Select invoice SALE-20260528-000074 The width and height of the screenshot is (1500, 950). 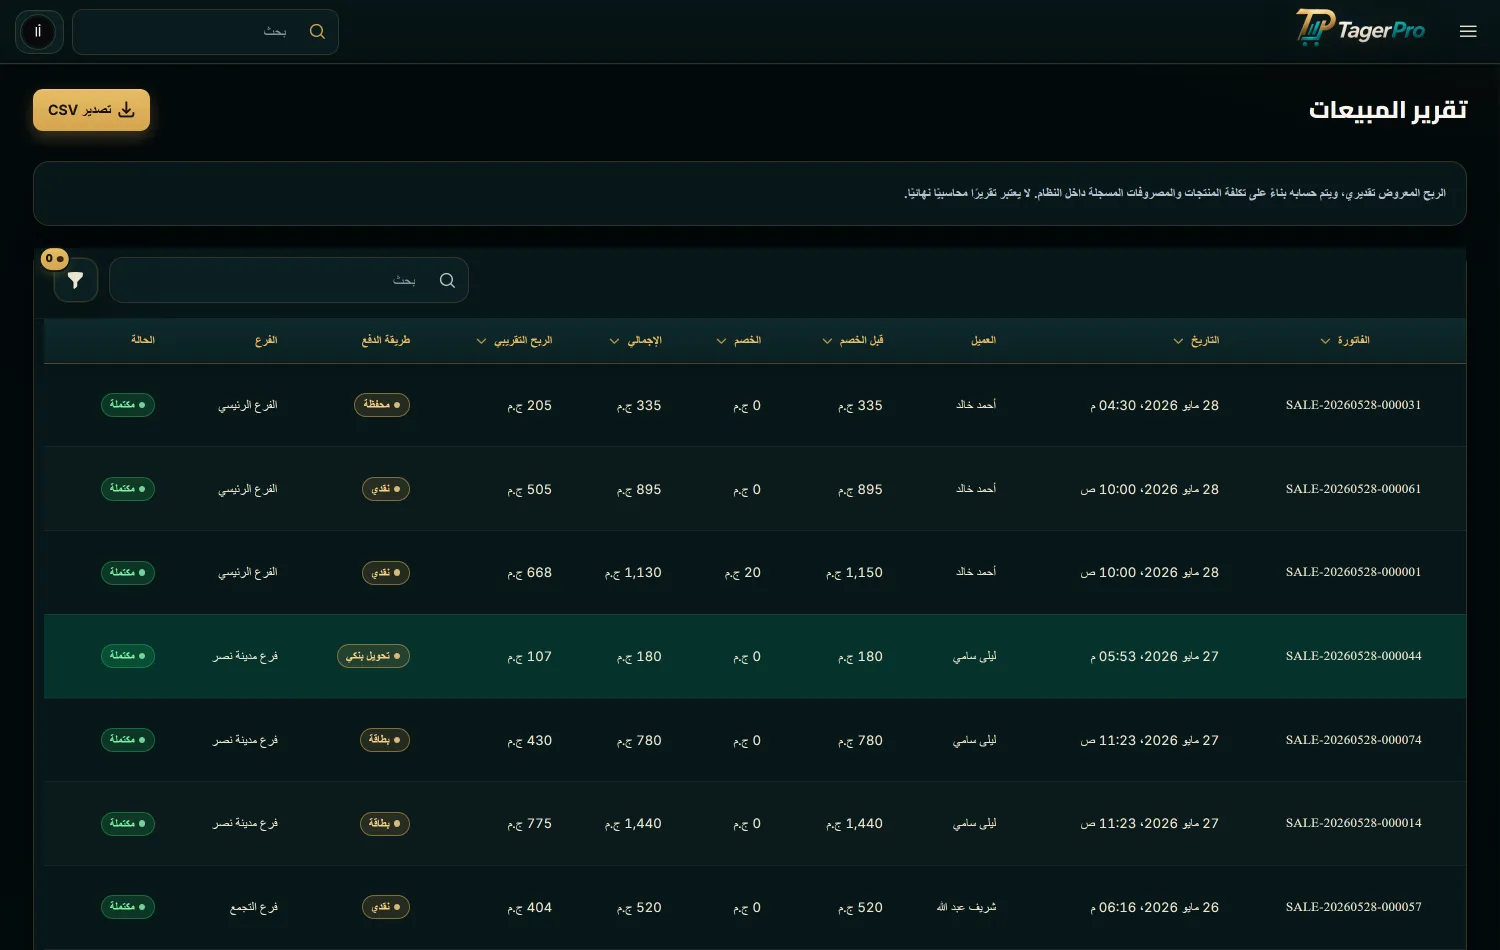pos(1353,740)
